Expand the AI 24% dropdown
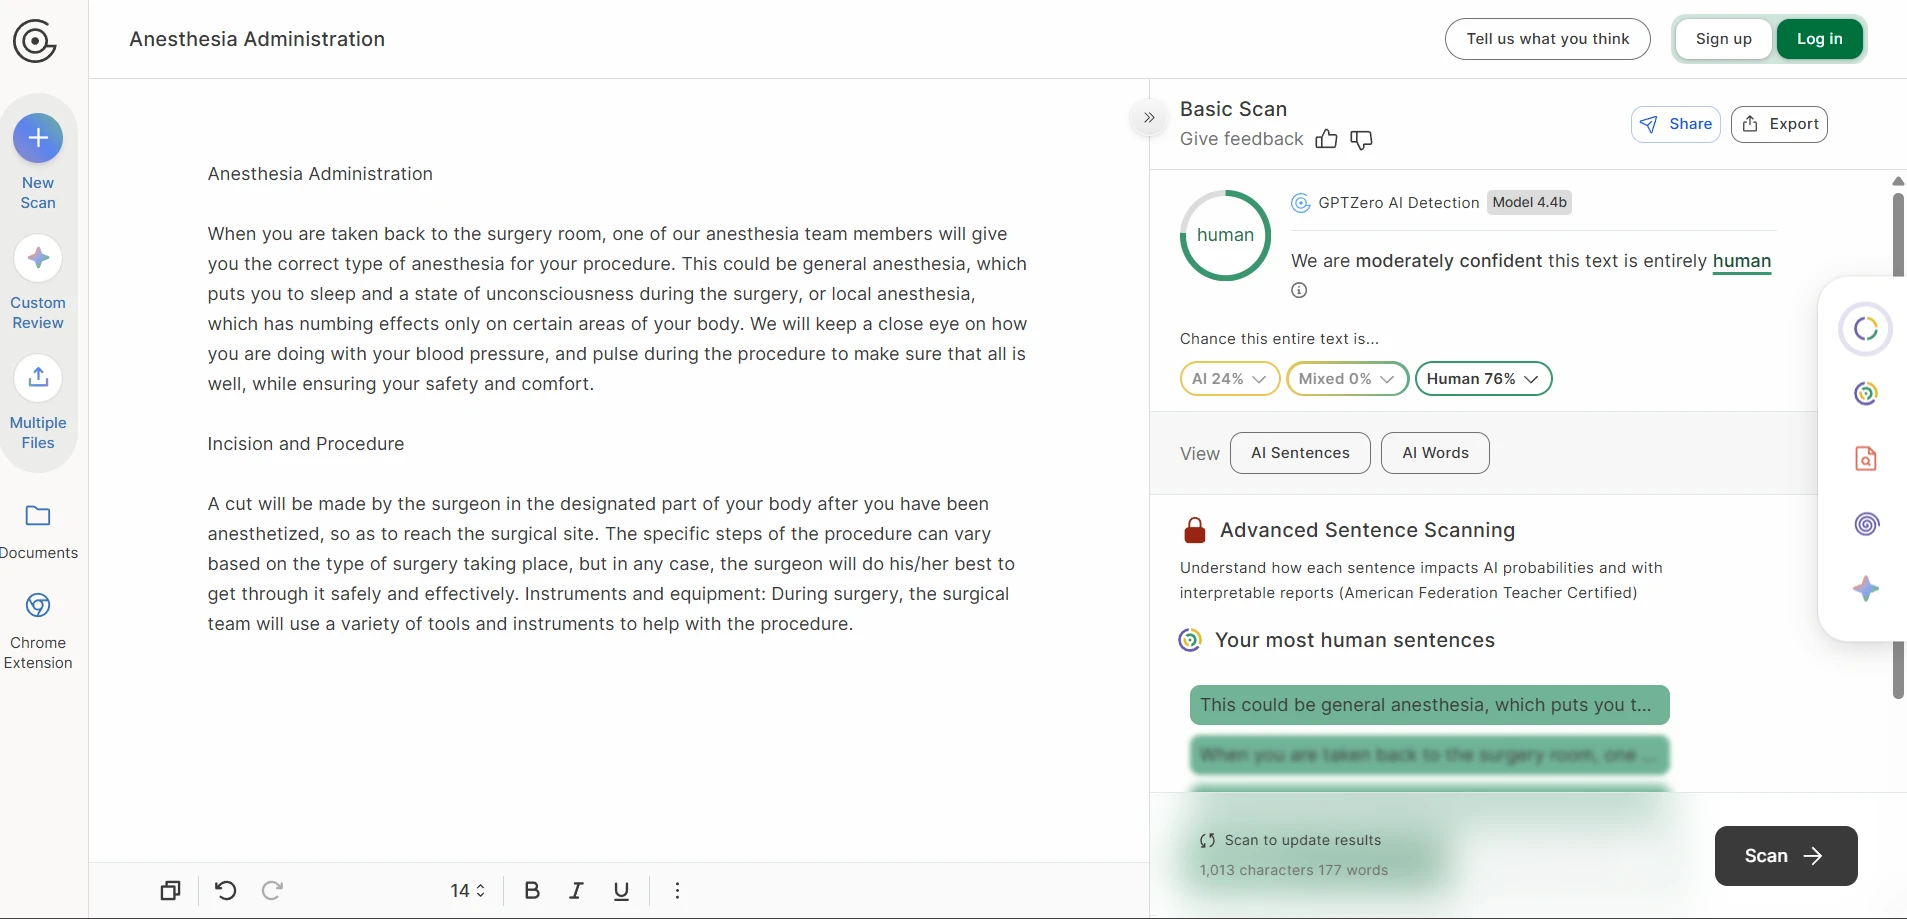 tap(1230, 378)
